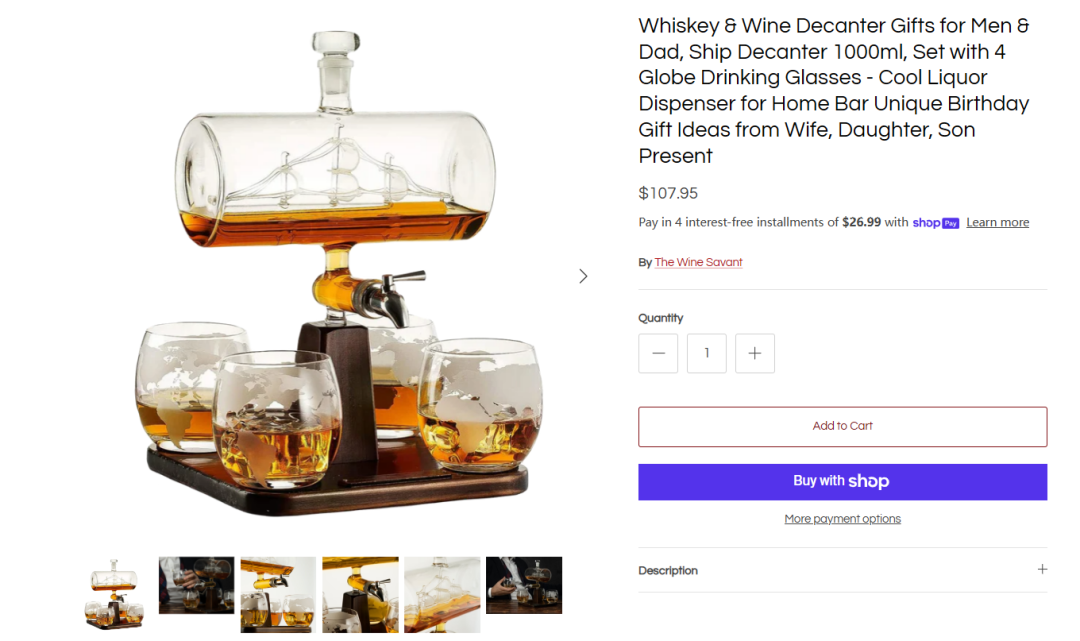The width and height of the screenshot is (1080, 641).
Task: Click the next image arrow chevron
Action: point(583,276)
